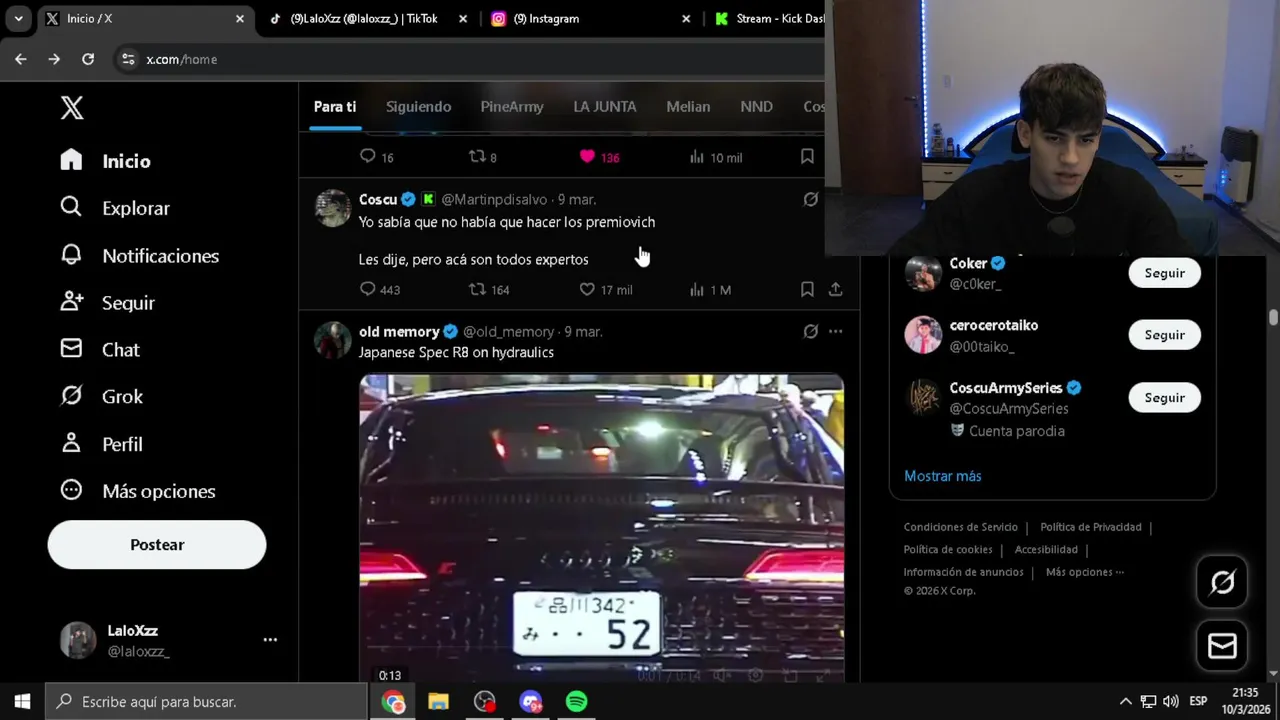
Task: Switch to LA JUNTA tab
Action: (605, 107)
